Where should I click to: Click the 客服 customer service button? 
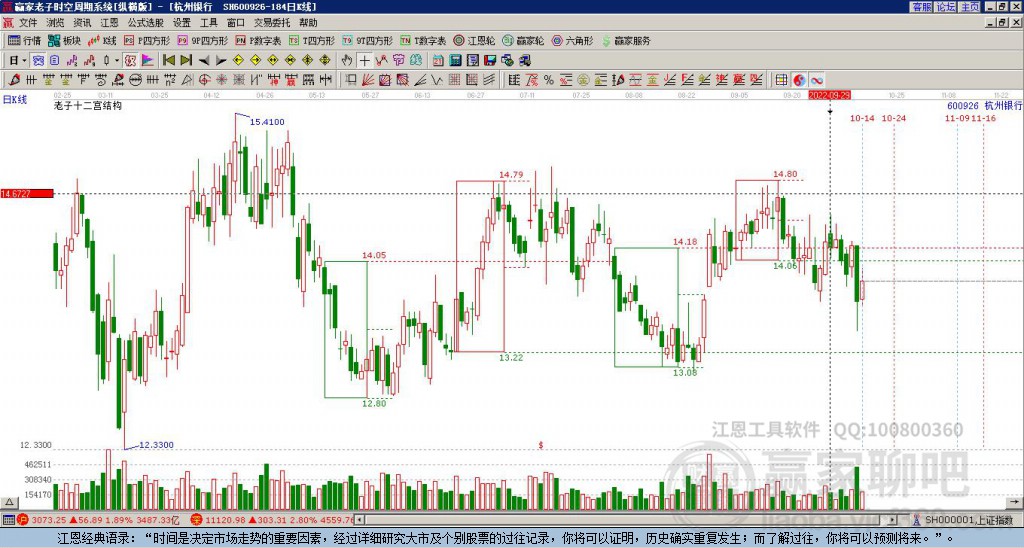coord(922,7)
